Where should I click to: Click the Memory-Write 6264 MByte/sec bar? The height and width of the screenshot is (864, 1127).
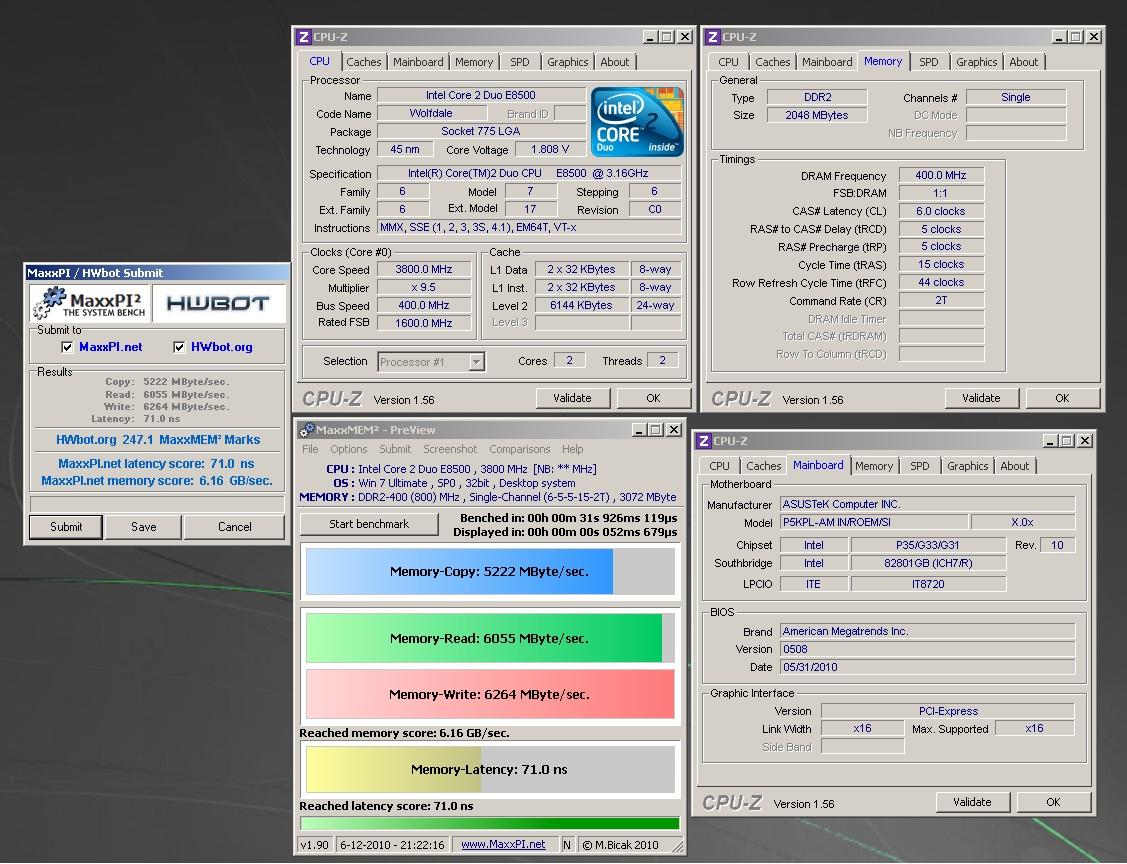(x=490, y=694)
